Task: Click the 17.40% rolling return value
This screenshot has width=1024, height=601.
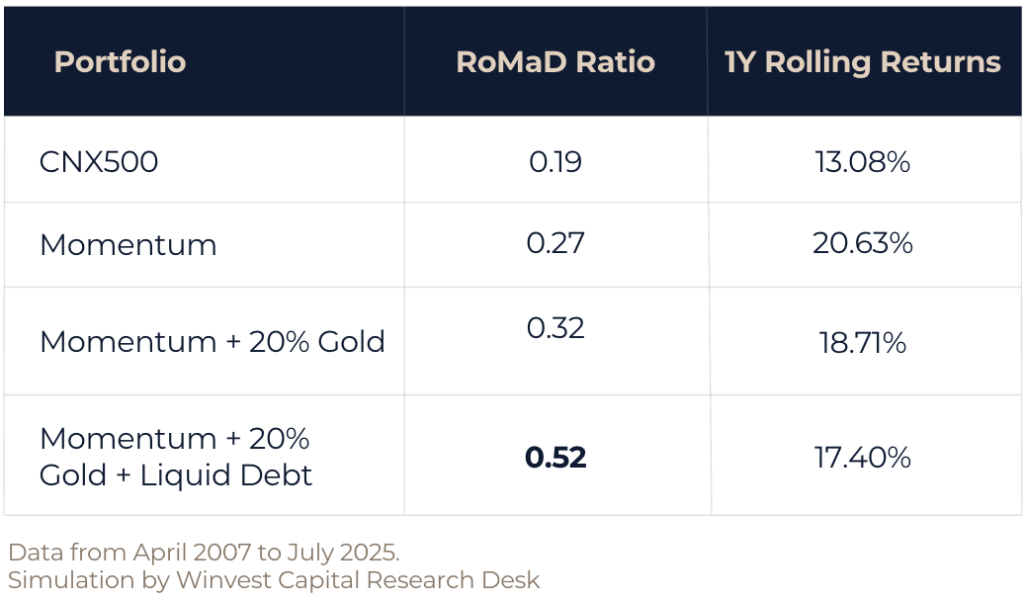Action: (862, 458)
